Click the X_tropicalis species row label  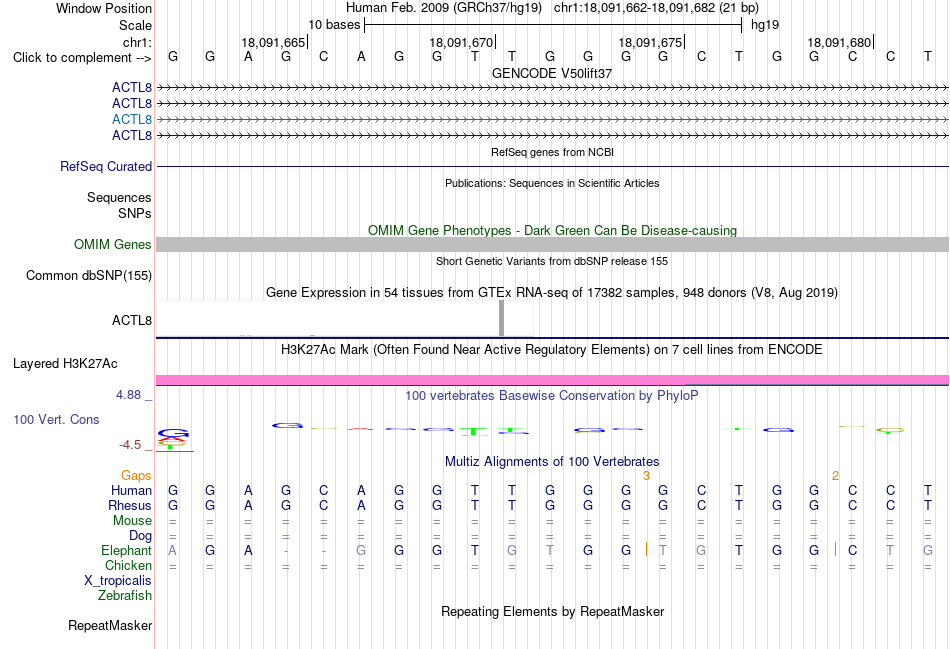click(118, 581)
